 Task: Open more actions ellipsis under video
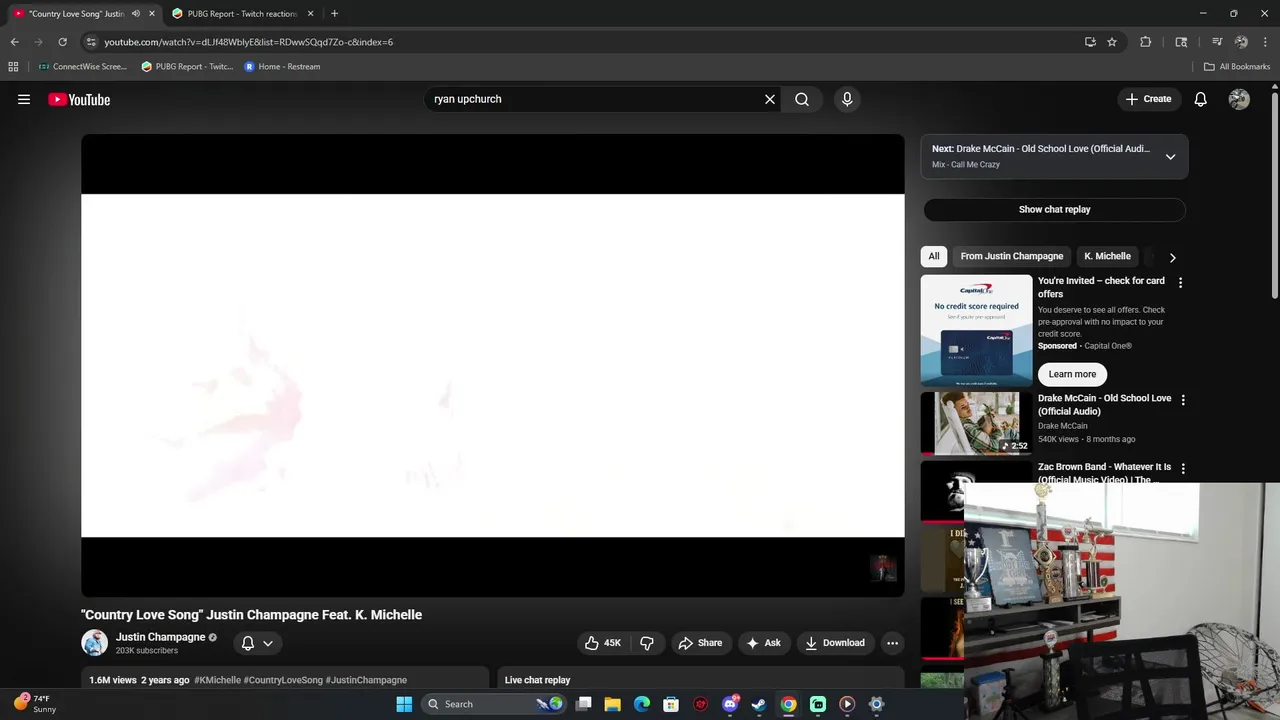(x=892, y=643)
